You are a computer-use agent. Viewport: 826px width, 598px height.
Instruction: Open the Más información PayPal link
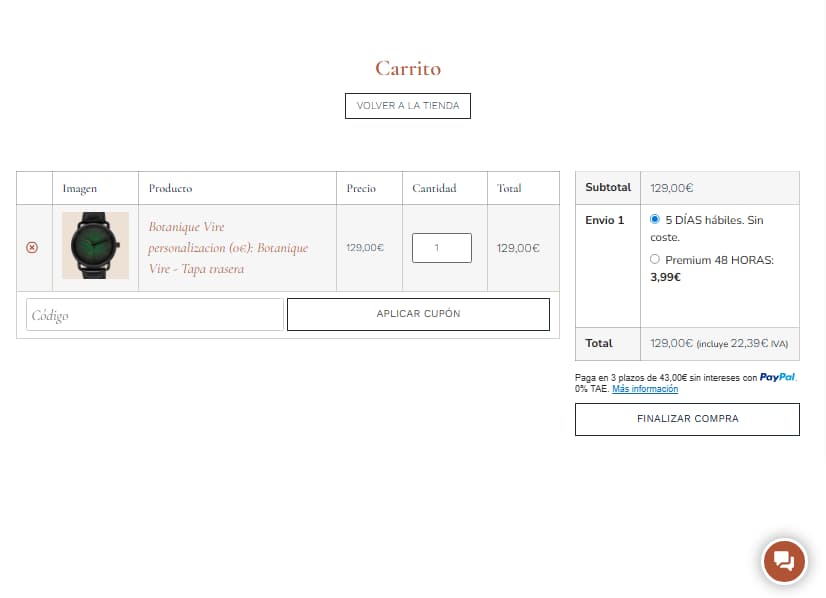(644, 389)
